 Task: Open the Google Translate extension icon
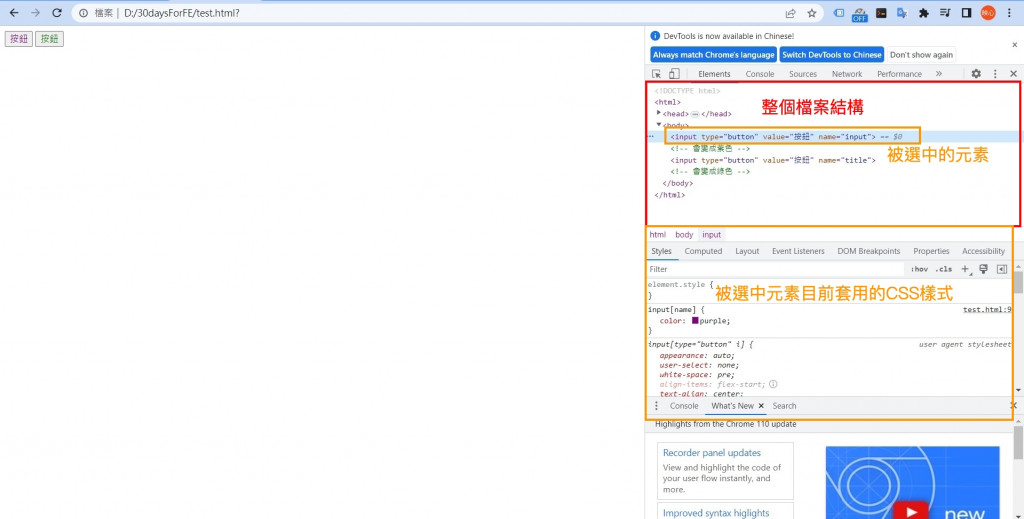tap(902, 13)
